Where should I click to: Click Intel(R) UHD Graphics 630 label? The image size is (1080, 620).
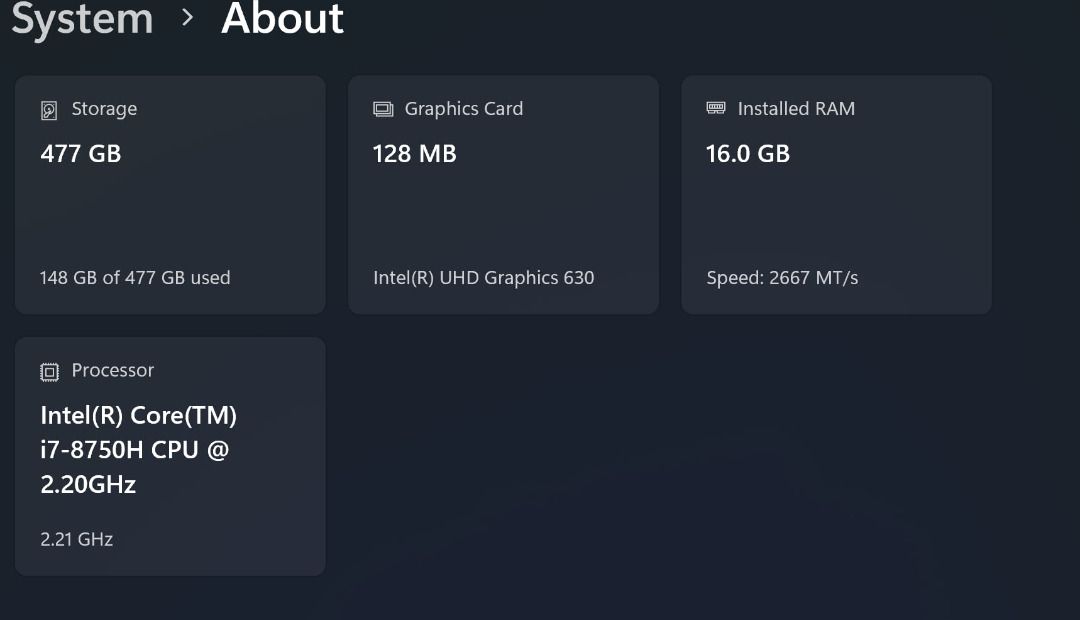tap(484, 278)
